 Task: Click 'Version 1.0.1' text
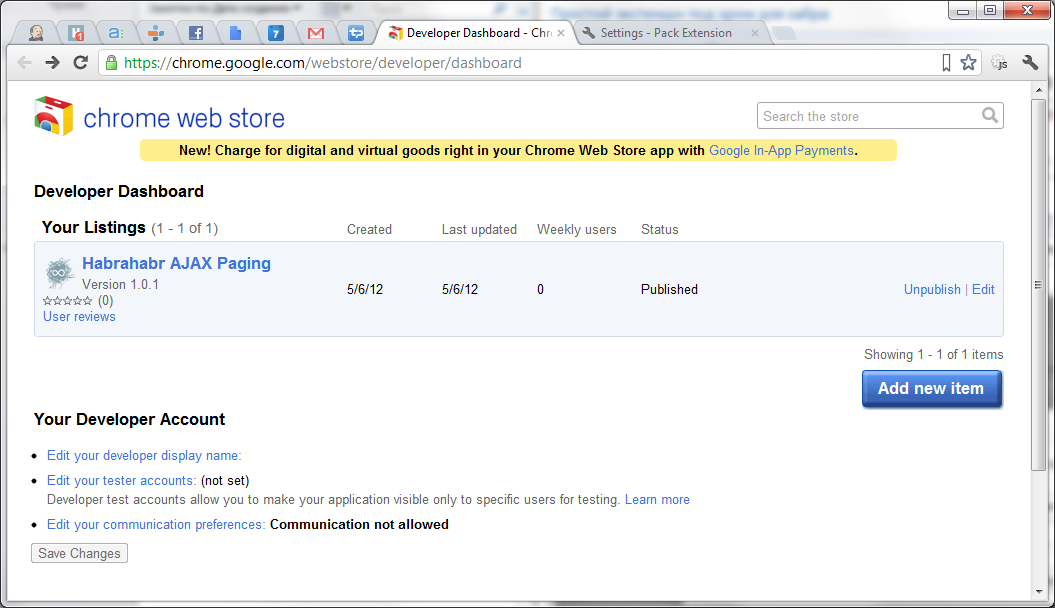120,284
